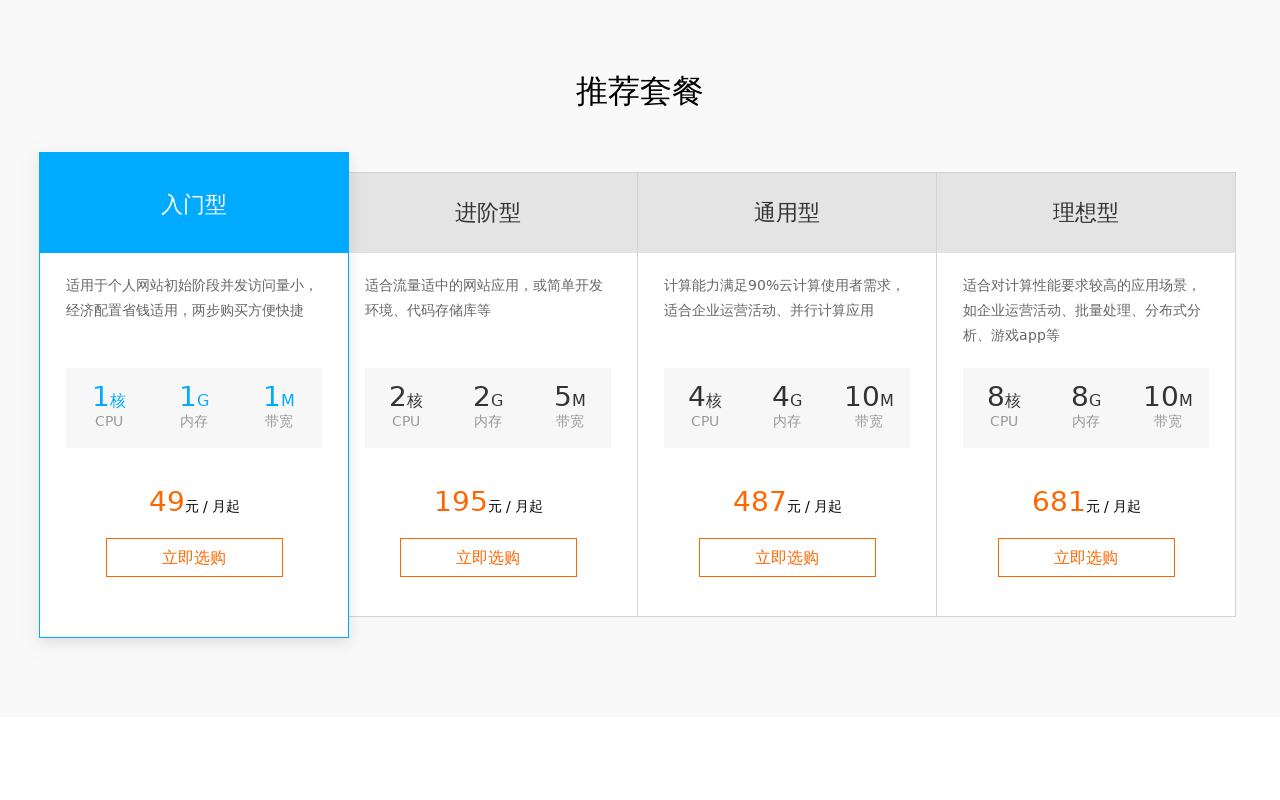
Task: Buy the 487元 plan via 立即选购
Action: [x=787, y=557]
